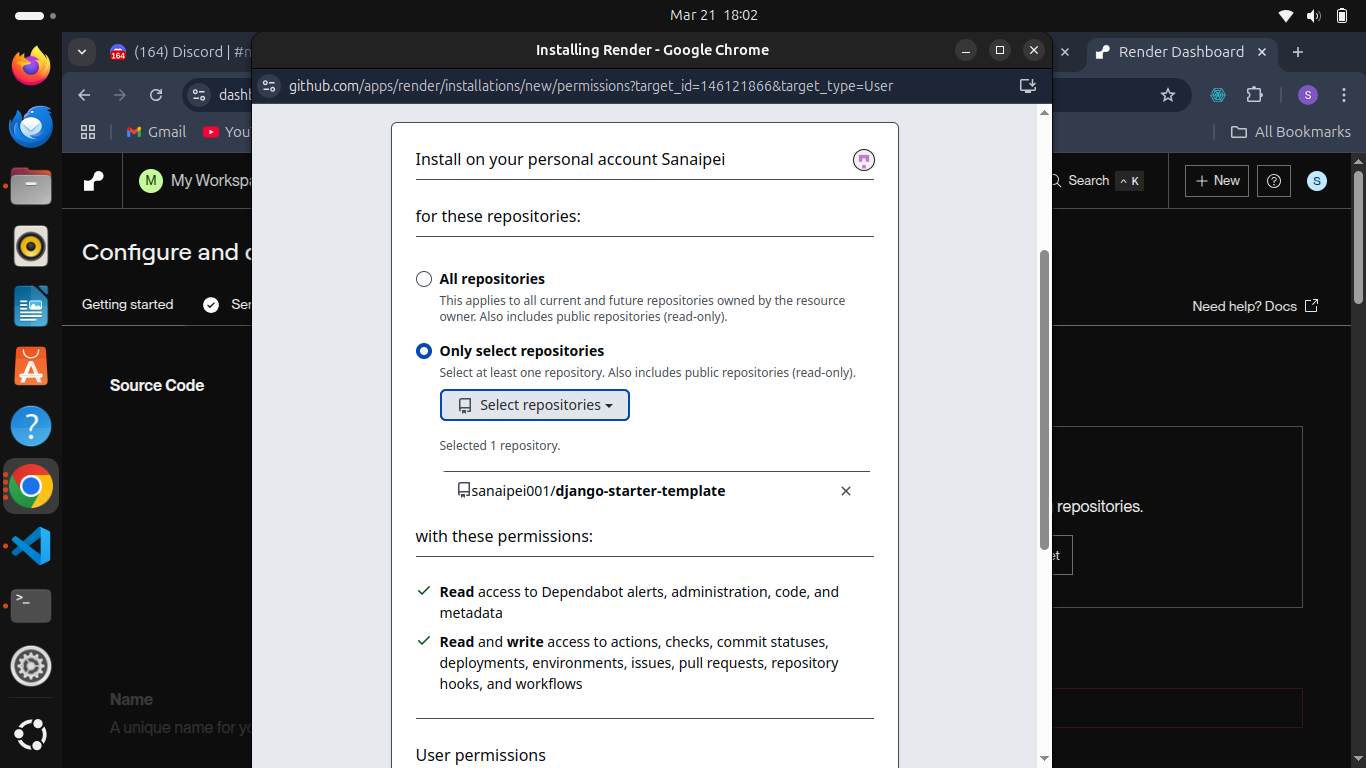The image size is (1366, 768).
Task: Open Thunderbird Mail from the dock
Action: 31,126
